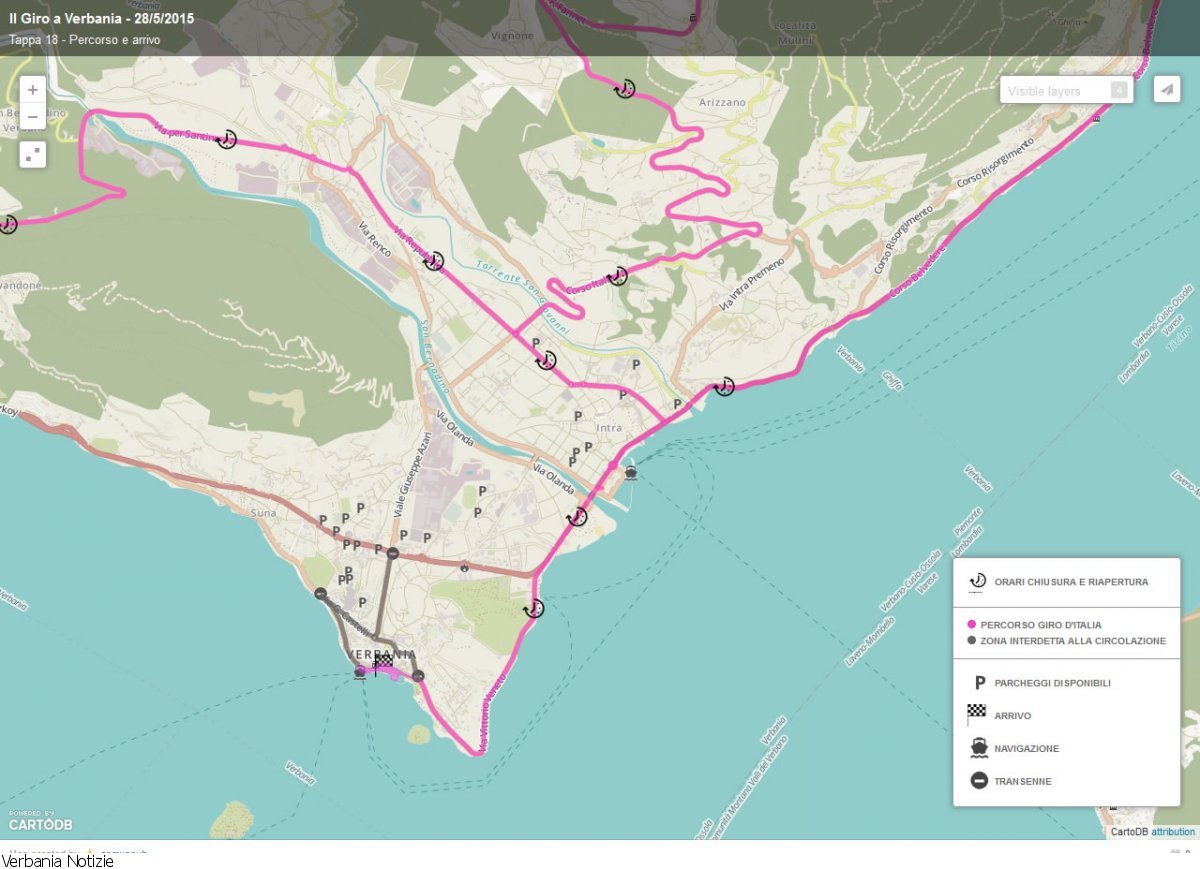Select the clock marker on Corso Italia
This screenshot has height=869, width=1200.
tap(618, 276)
